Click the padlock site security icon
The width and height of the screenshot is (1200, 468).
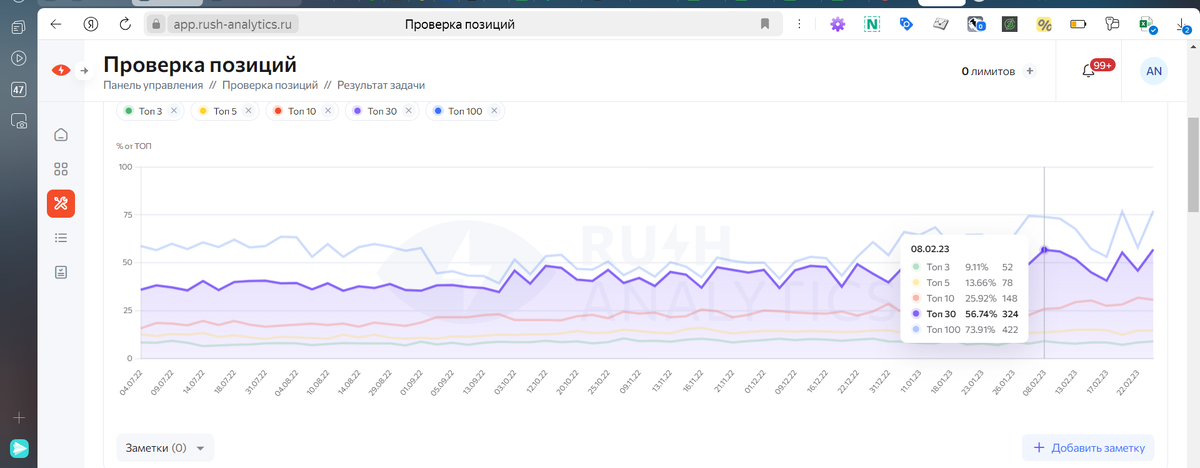point(155,23)
